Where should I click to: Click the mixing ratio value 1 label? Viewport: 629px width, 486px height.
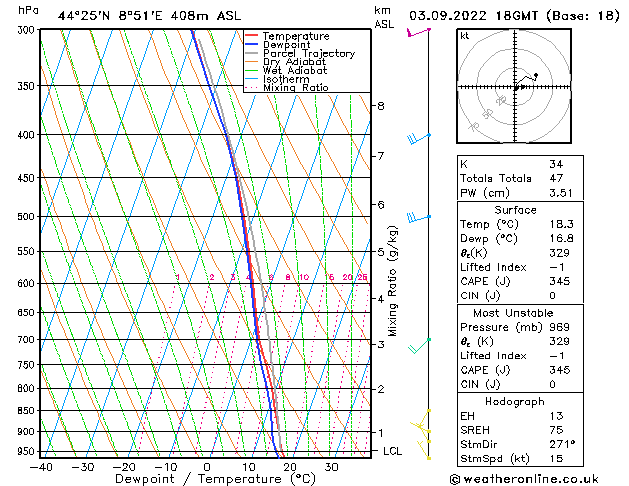tap(178, 277)
